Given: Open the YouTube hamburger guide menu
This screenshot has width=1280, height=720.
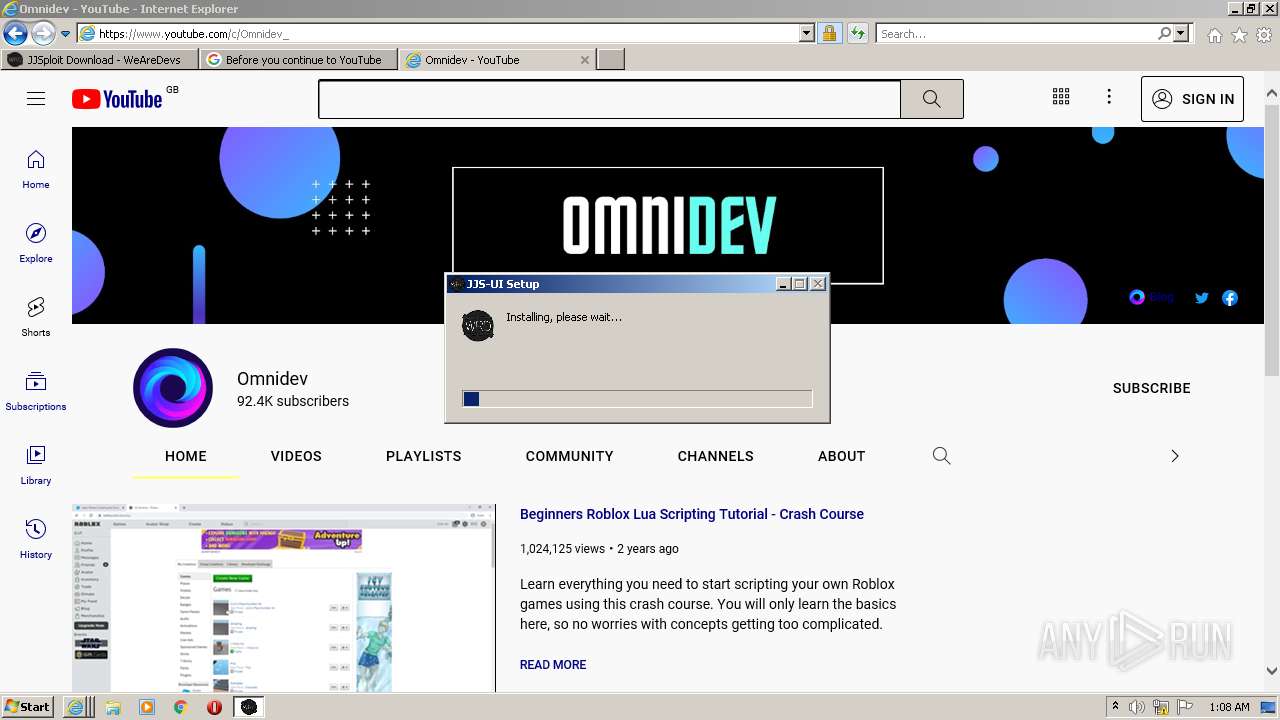Looking at the screenshot, I should pos(36,98).
